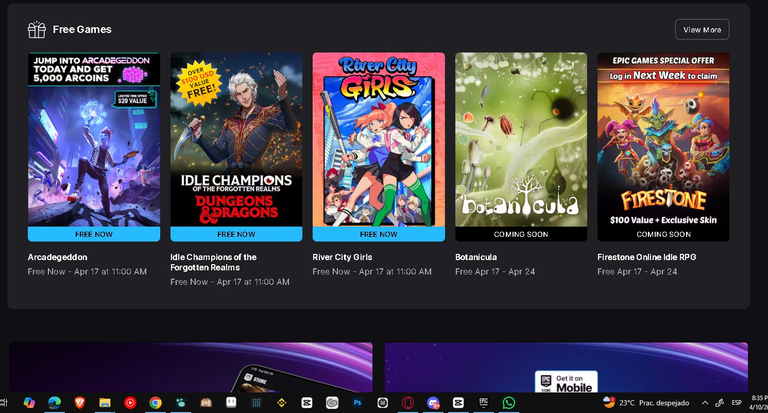Open the Botanicula title link

(x=476, y=257)
